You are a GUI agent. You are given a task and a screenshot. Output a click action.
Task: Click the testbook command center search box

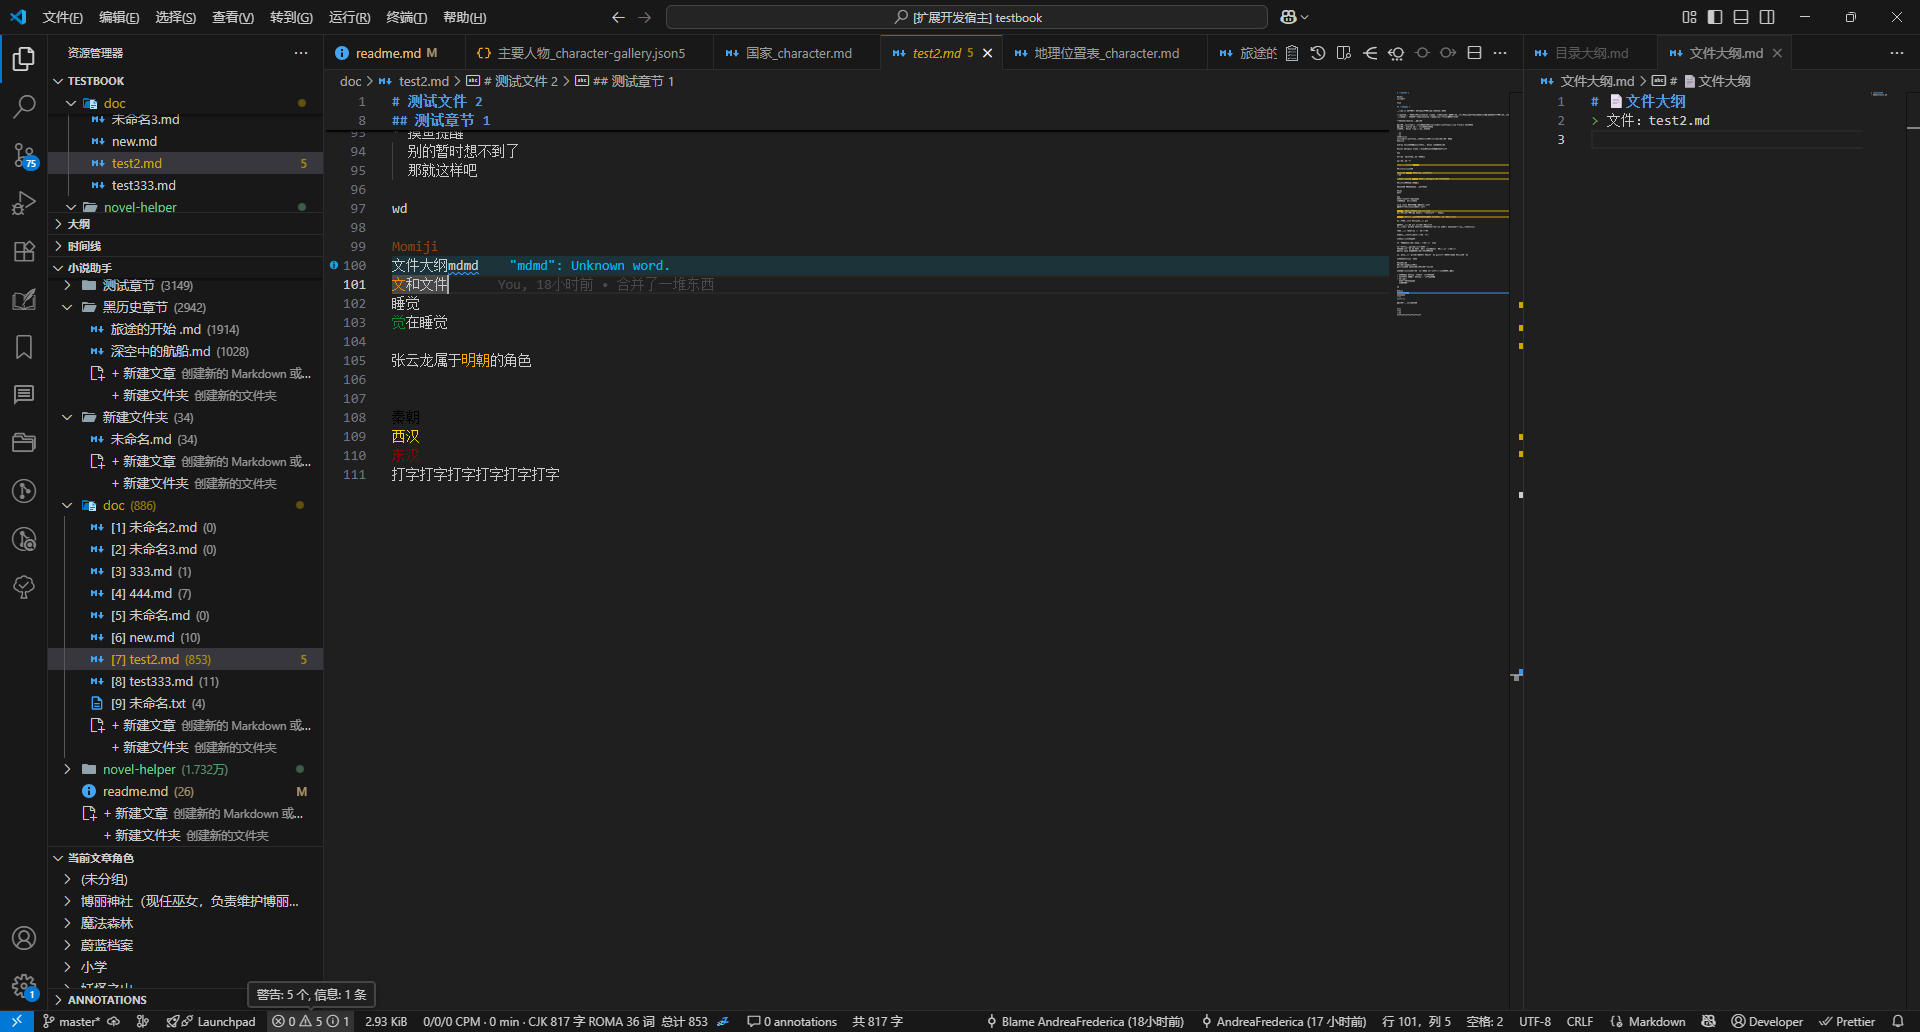click(x=967, y=17)
